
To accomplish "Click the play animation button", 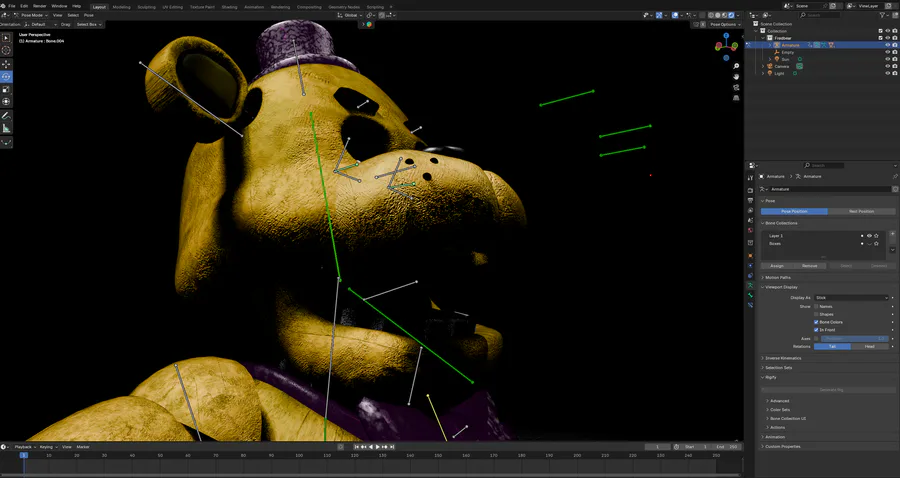I will (x=378, y=446).
